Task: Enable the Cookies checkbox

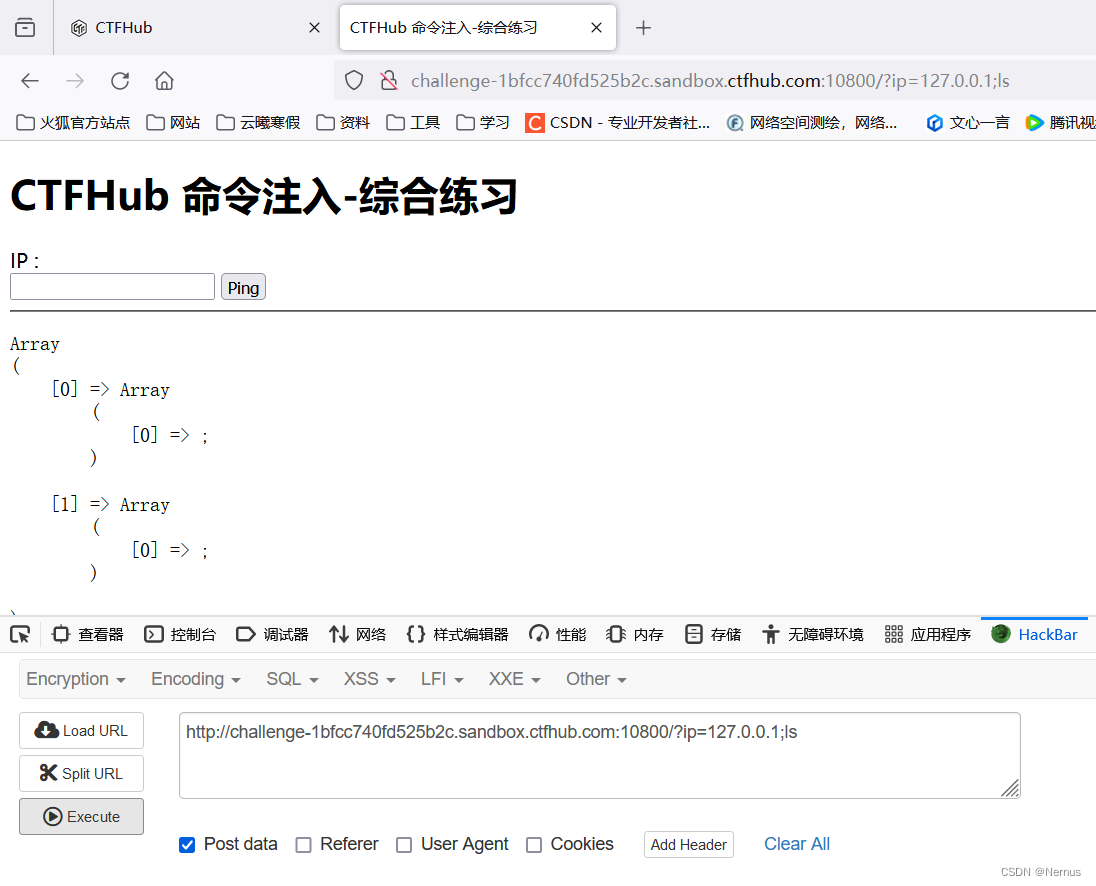Action: [534, 845]
